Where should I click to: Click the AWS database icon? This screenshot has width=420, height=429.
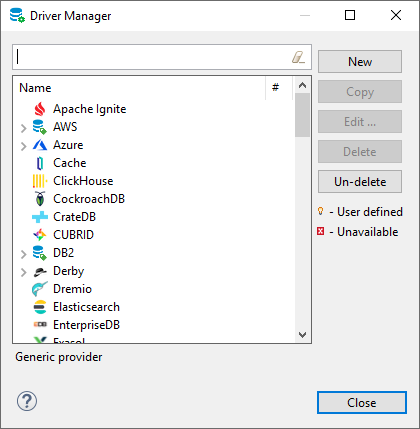(40, 127)
